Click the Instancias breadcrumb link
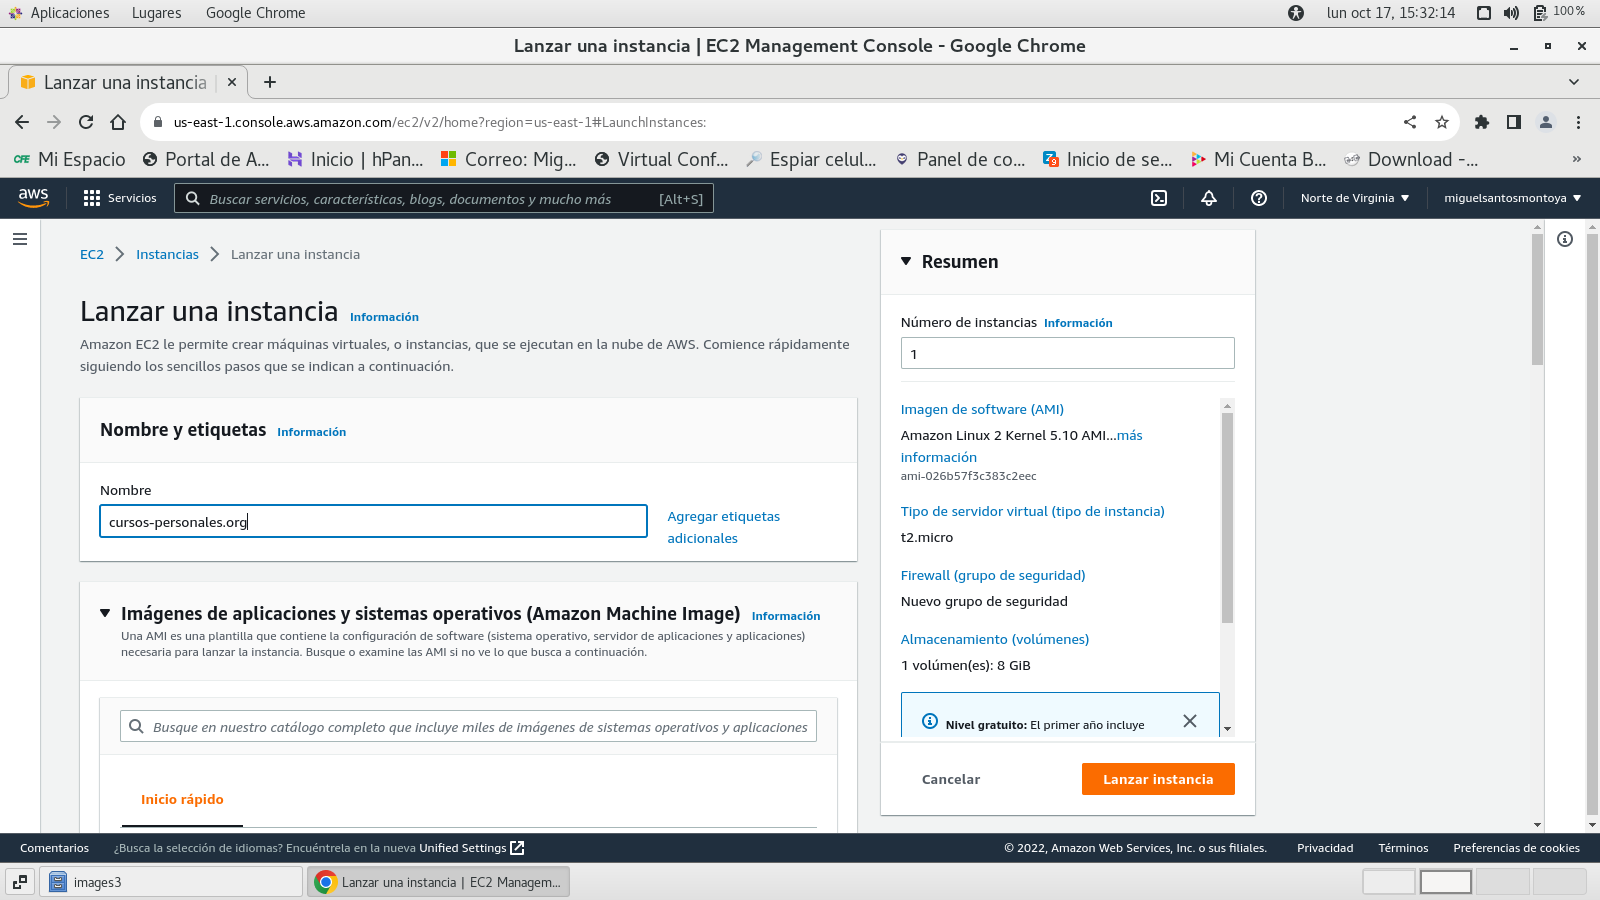1600x900 pixels. point(167,254)
